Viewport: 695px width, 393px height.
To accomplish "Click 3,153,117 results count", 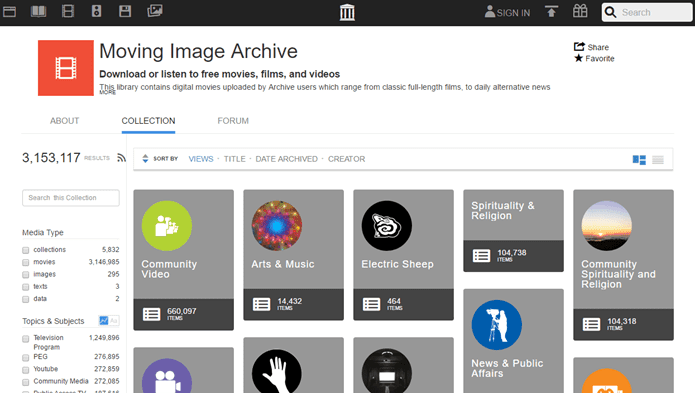I will (x=51, y=158).
